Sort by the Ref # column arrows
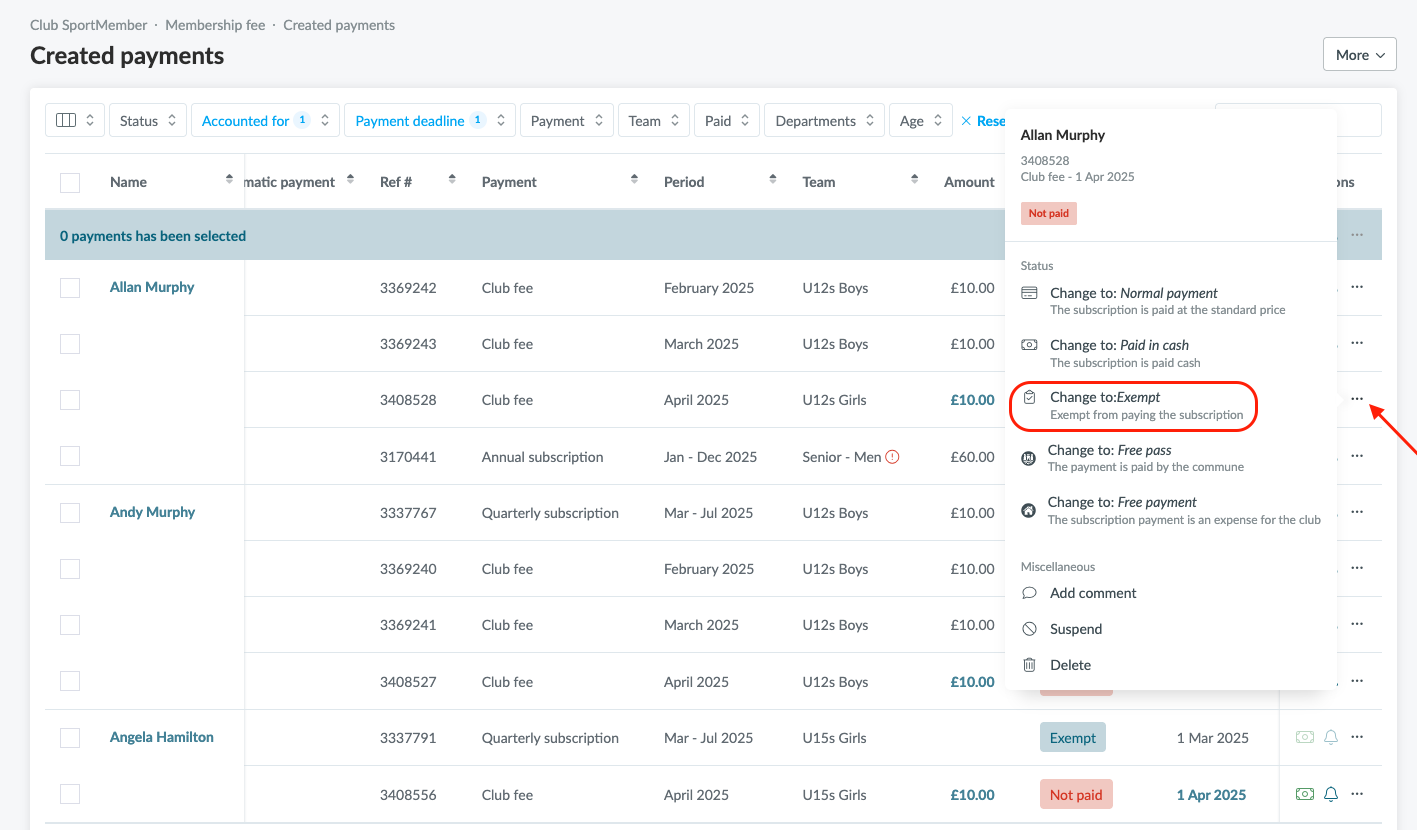The height and width of the screenshot is (830, 1417). 452,181
